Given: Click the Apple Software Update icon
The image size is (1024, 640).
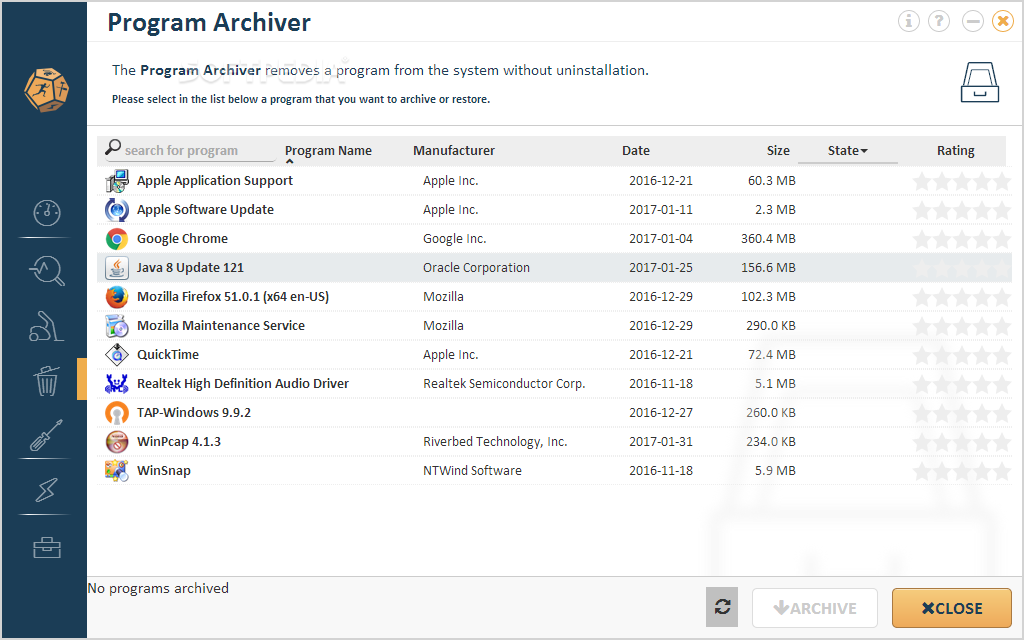Looking at the screenshot, I should 117,210.
